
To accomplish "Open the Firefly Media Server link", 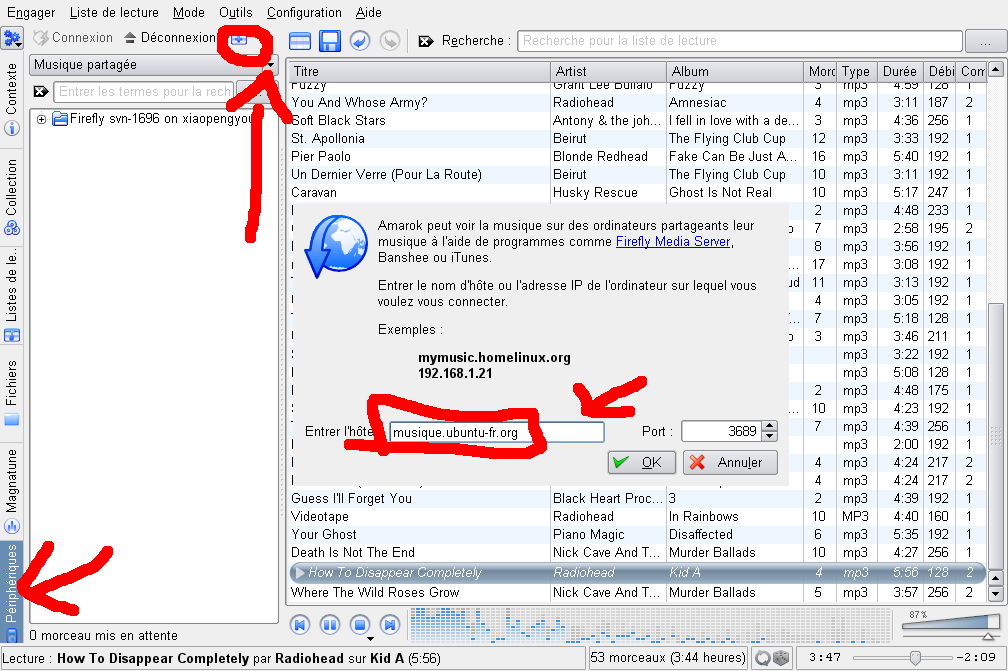I will (673, 242).
